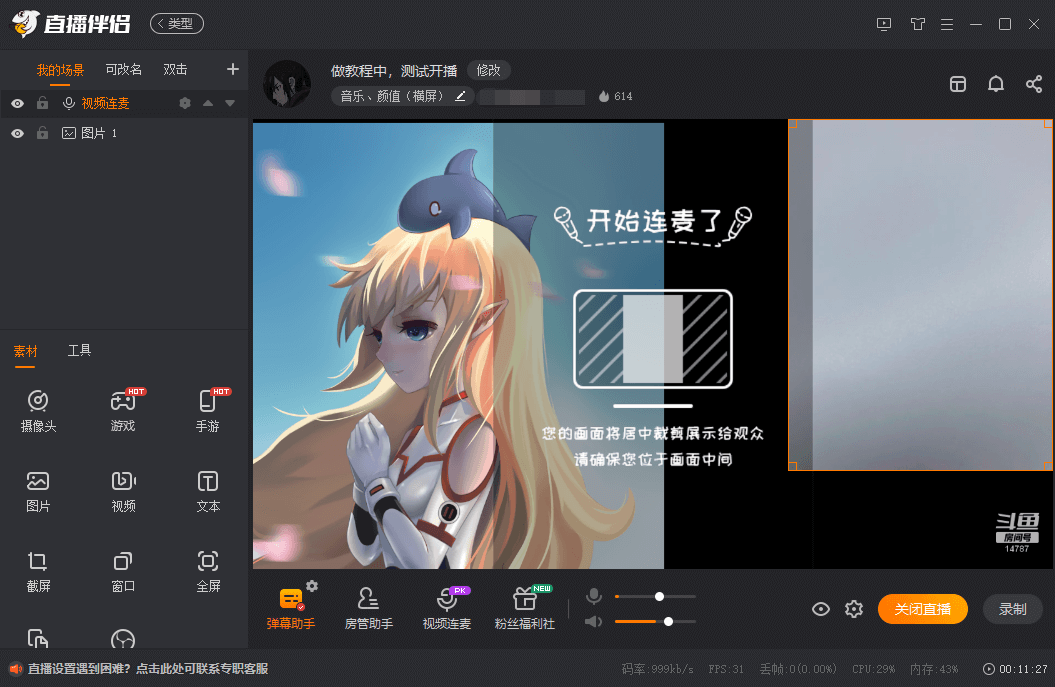This screenshot has height=687, width=1055.
Task: Click 关闭直播 to stop streaming
Action: [922, 608]
